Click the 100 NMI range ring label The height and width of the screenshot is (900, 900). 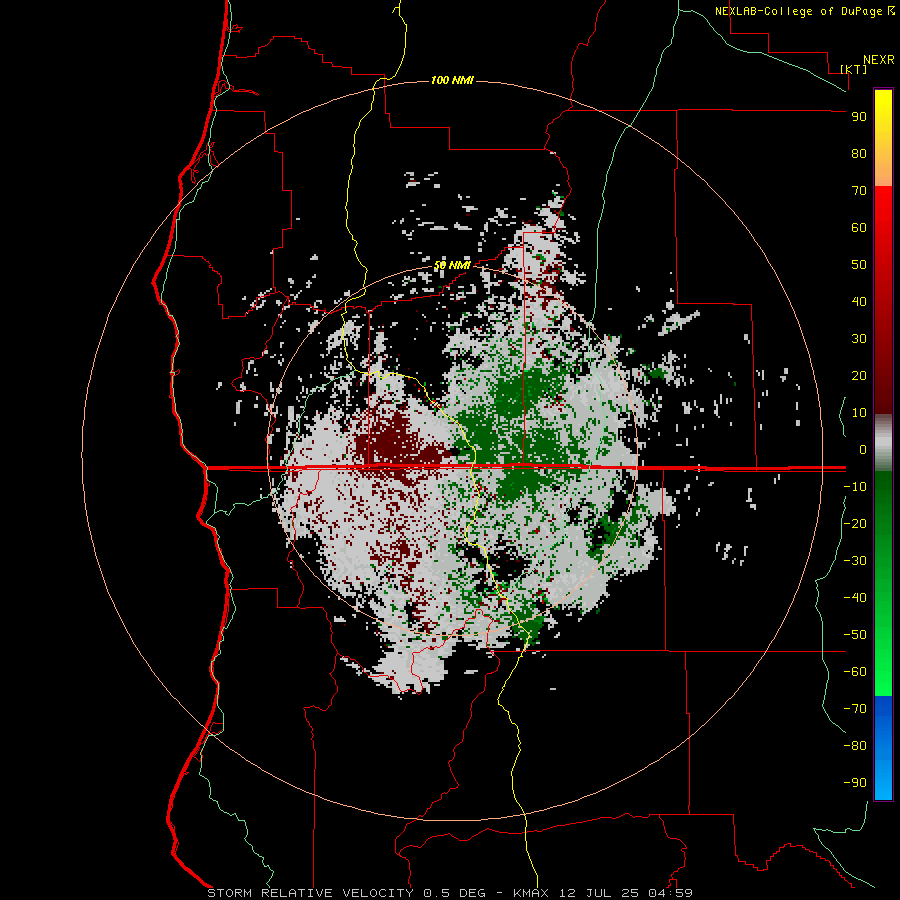(x=452, y=80)
